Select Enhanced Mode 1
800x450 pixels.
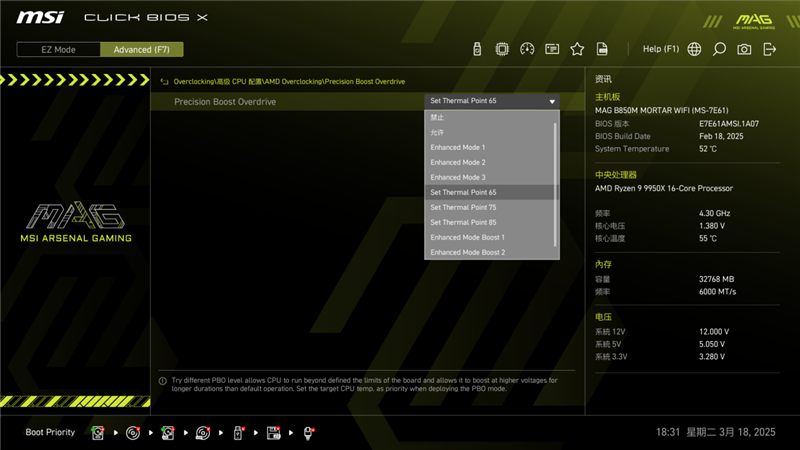(490, 147)
